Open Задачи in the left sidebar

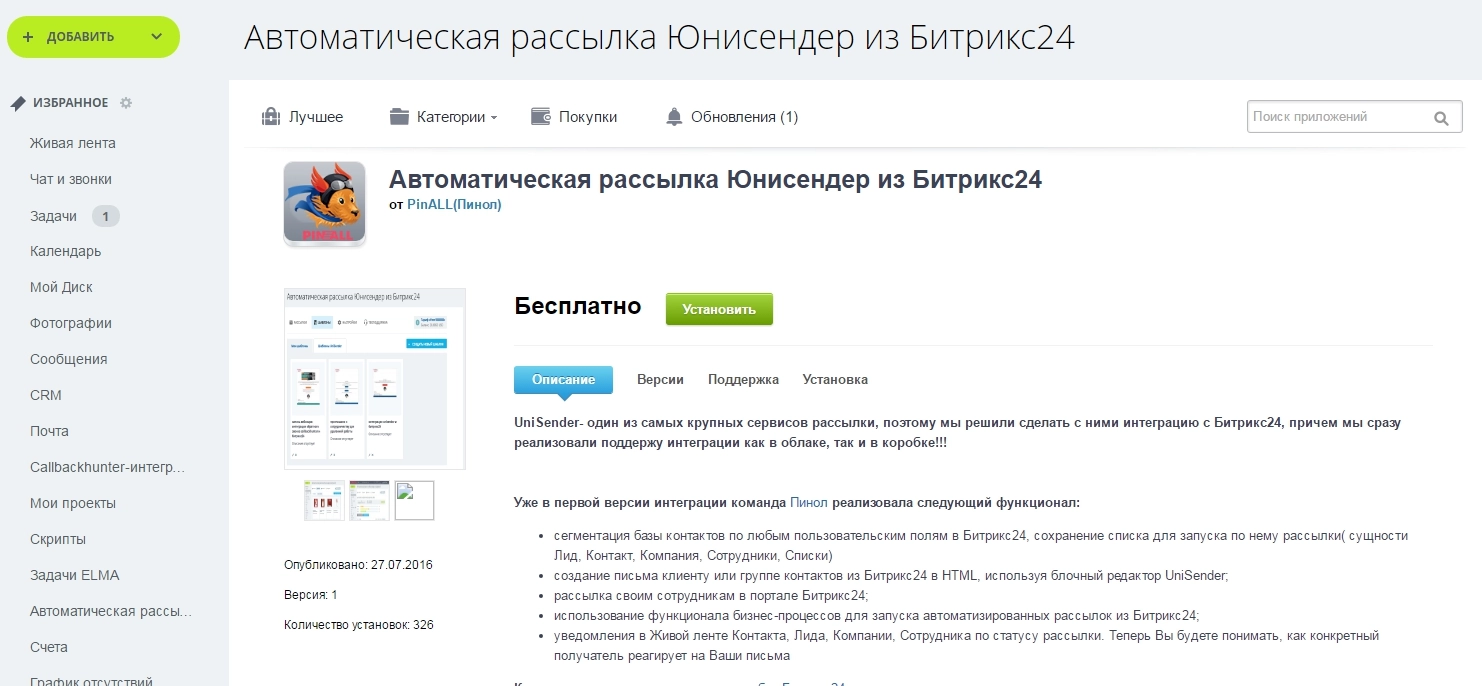pos(53,216)
